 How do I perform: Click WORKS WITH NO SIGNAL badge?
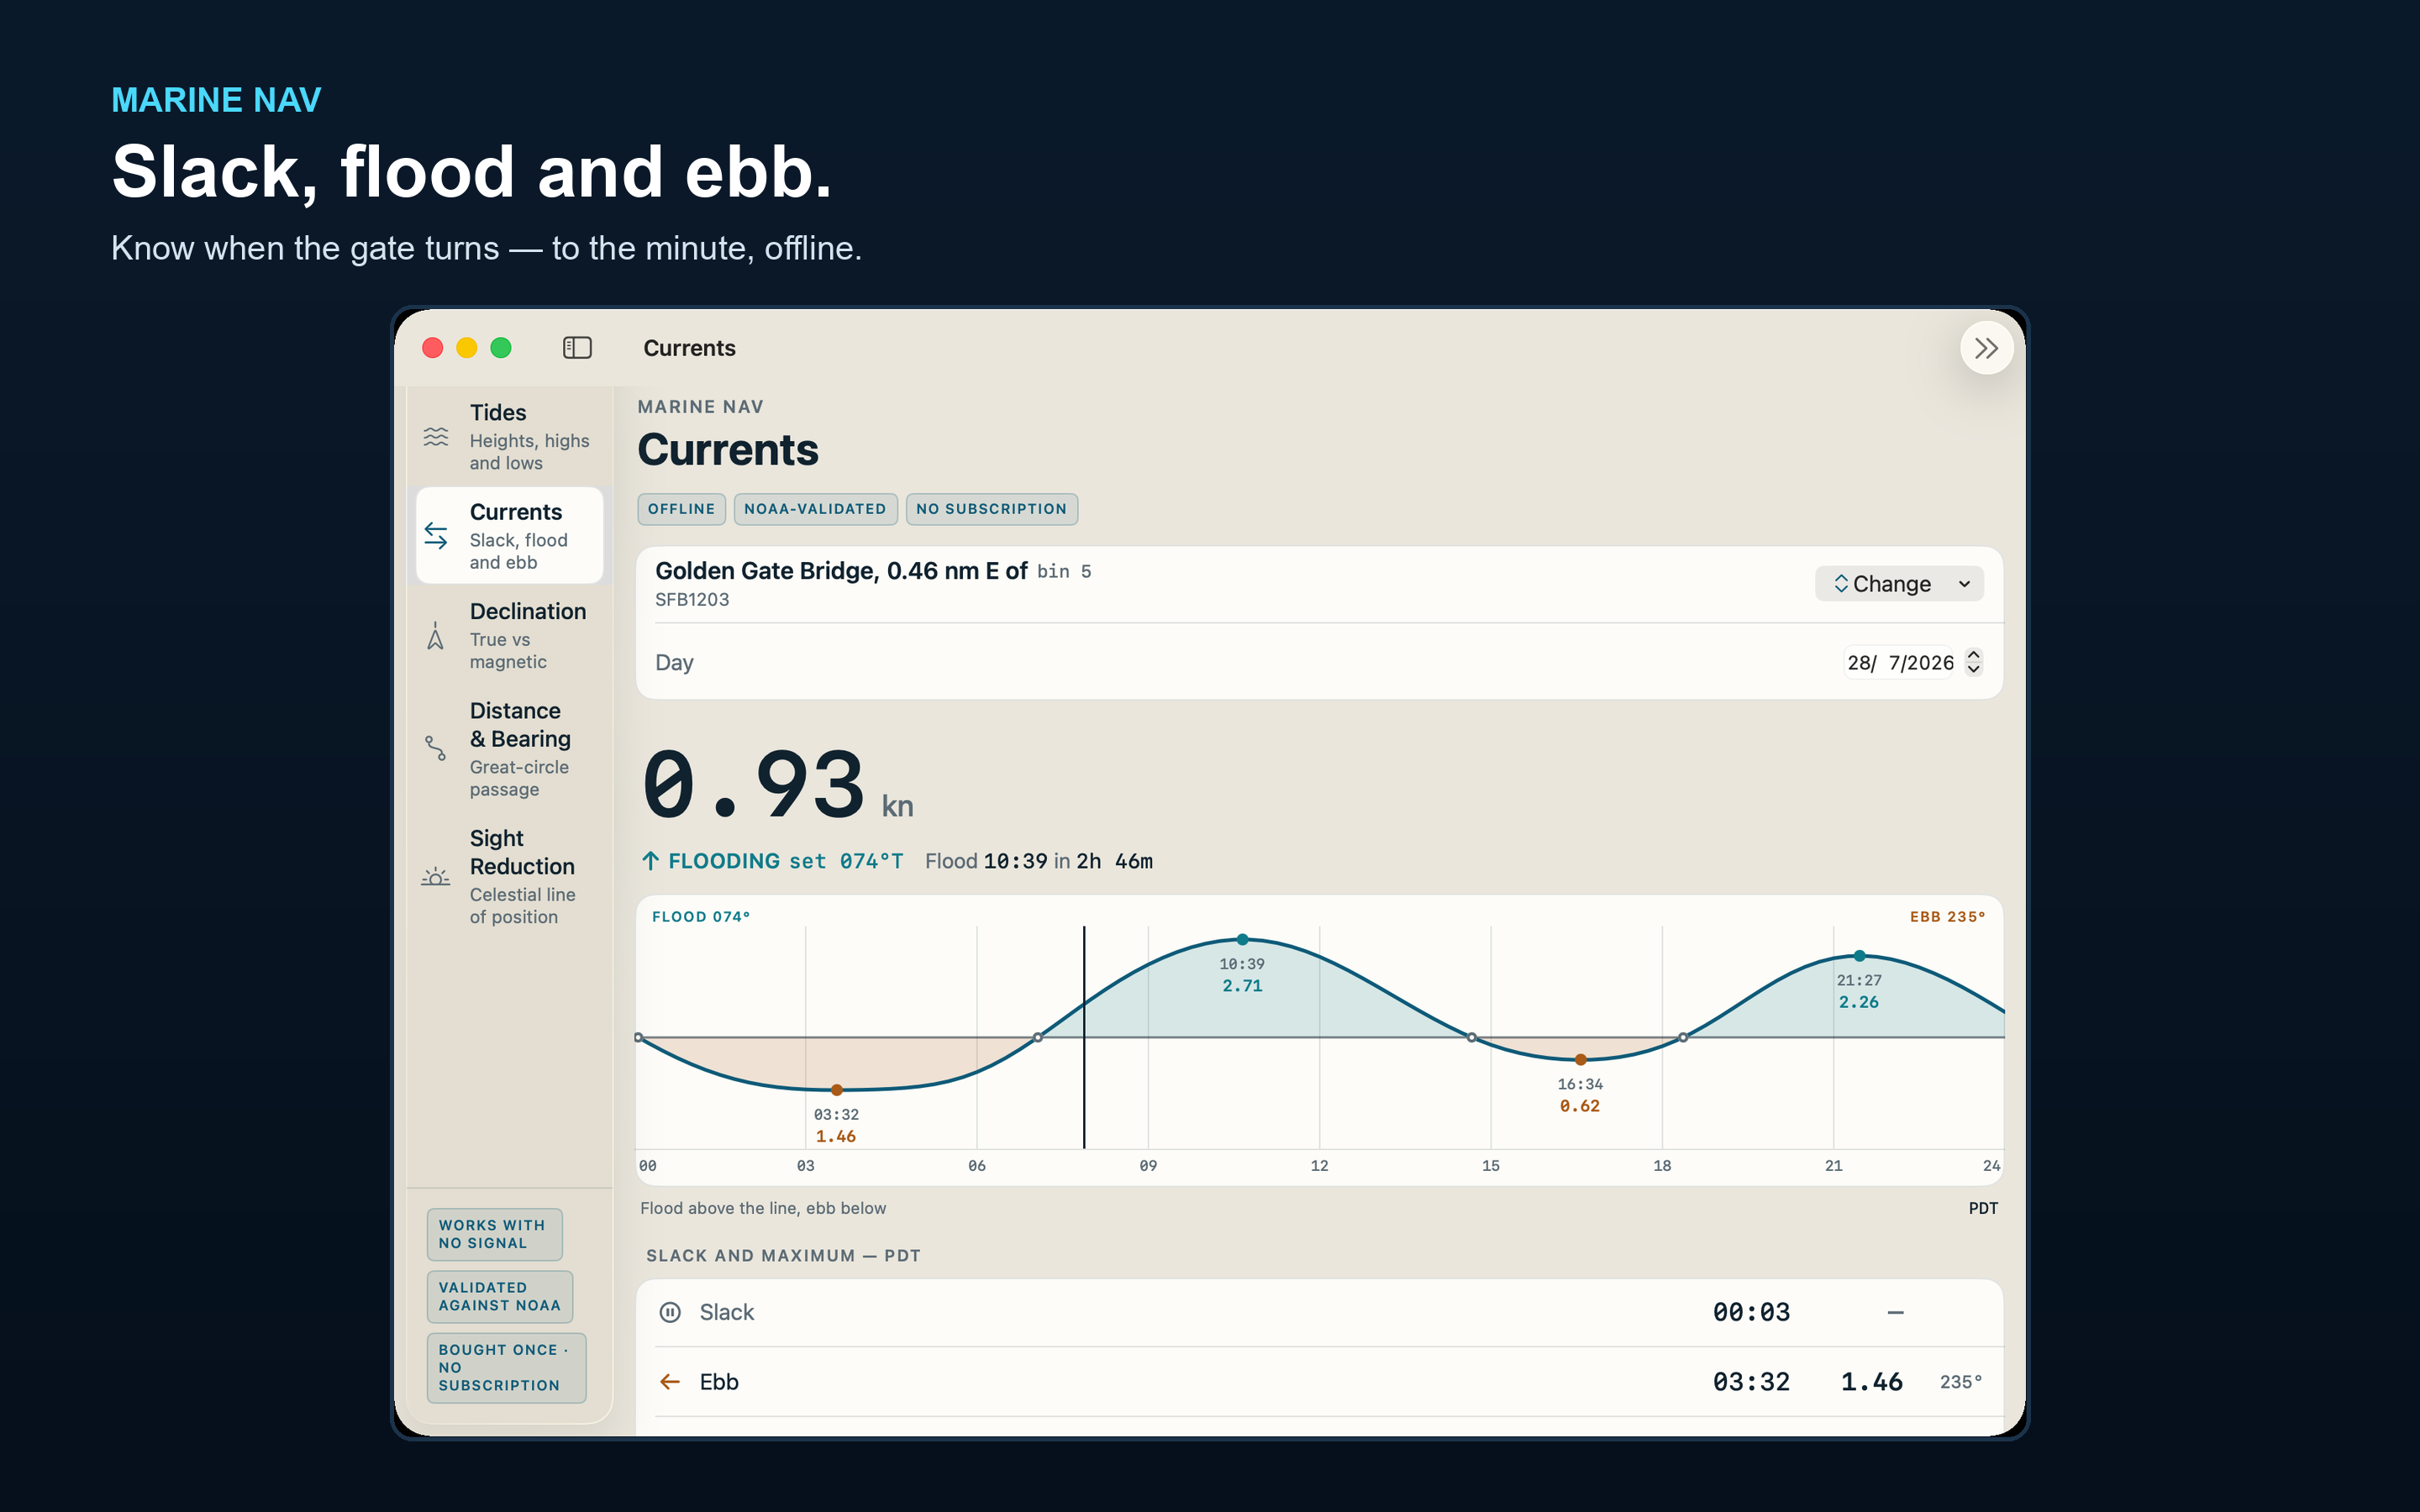tap(494, 1234)
